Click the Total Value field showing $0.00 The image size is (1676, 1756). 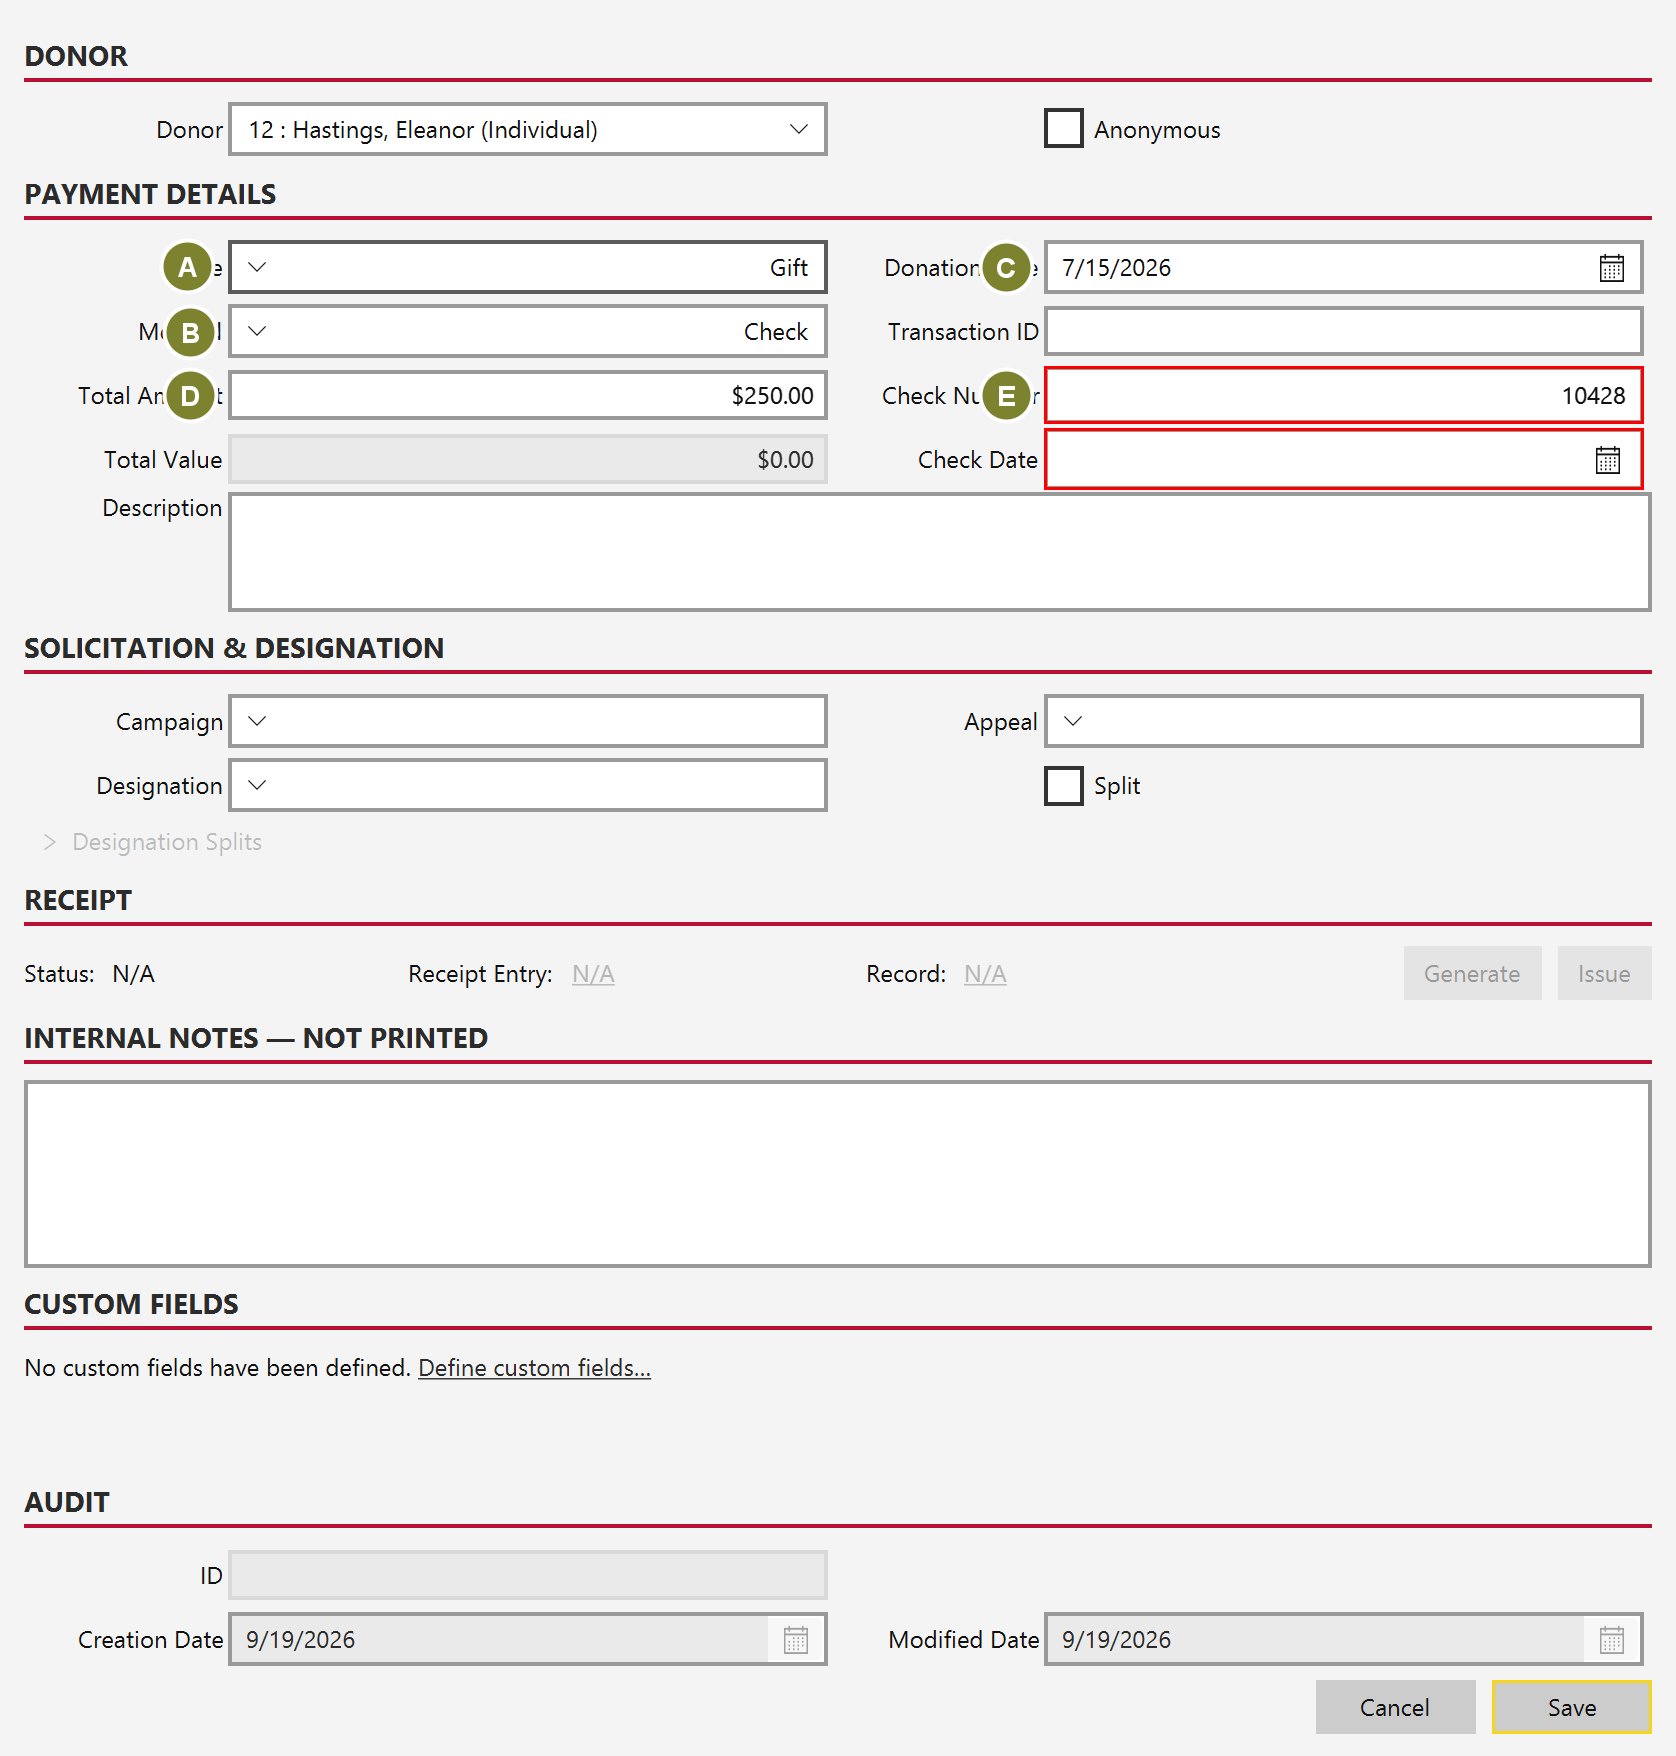coord(528,460)
